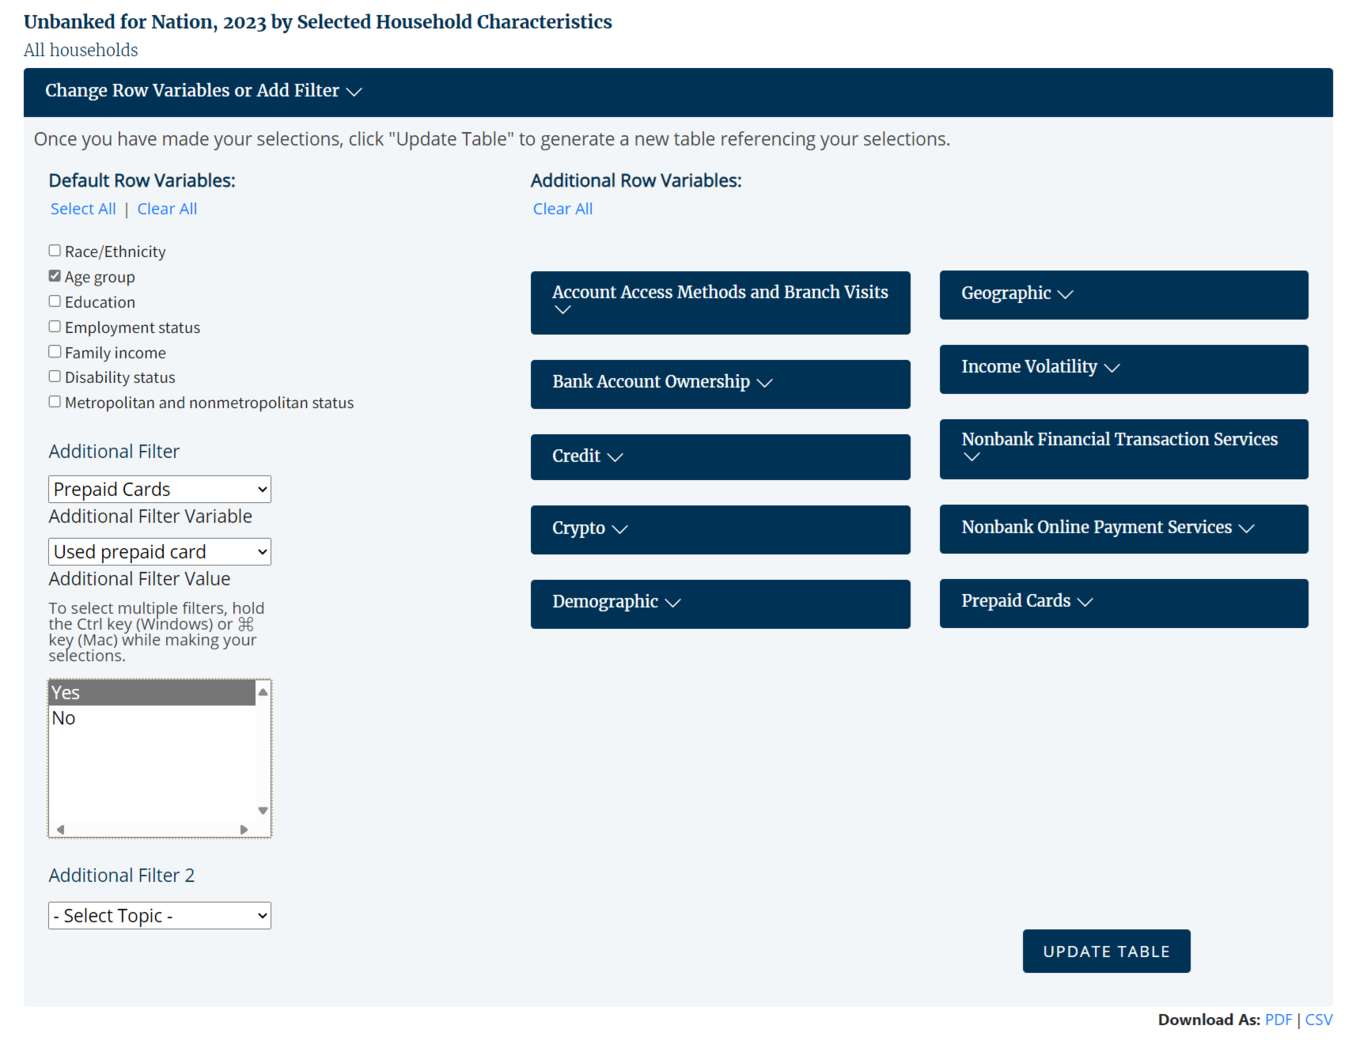Collapse the Change Row Variables or Add Filter bar
Viewport: 1356px width, 1052px height.
coord(678,91)
